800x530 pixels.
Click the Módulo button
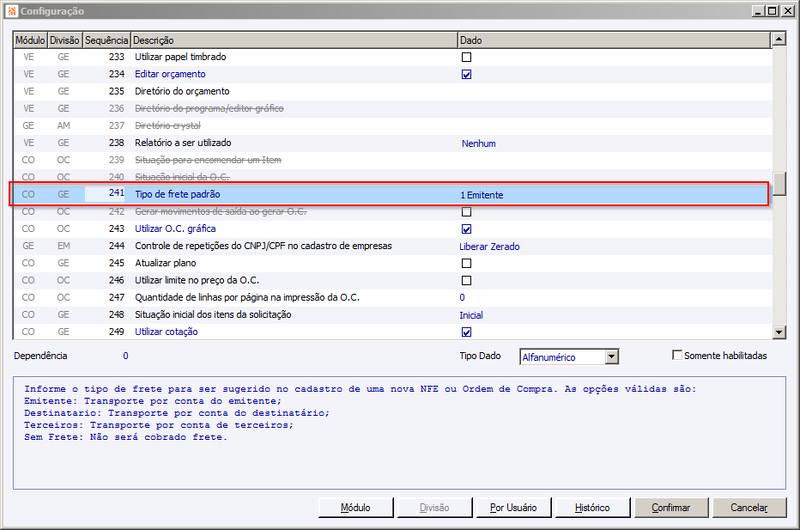[356, 508]
